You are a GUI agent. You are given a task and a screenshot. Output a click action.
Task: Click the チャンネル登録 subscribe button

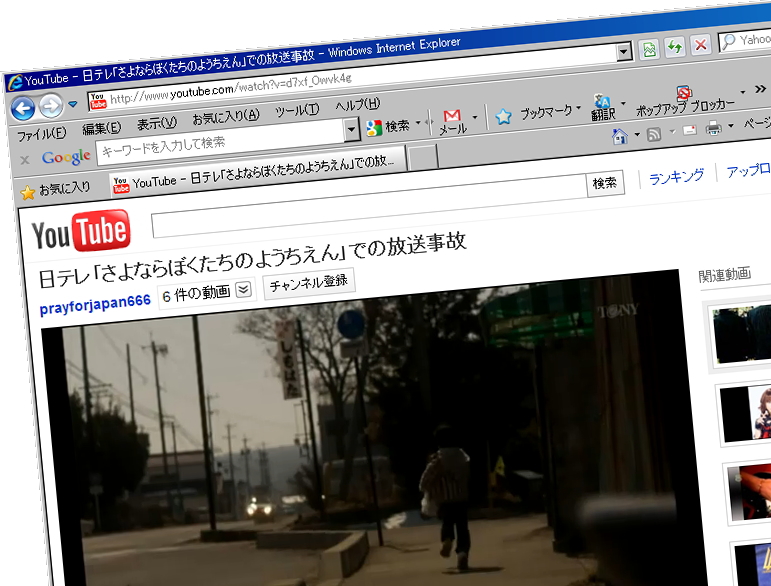tap(308, 283)
